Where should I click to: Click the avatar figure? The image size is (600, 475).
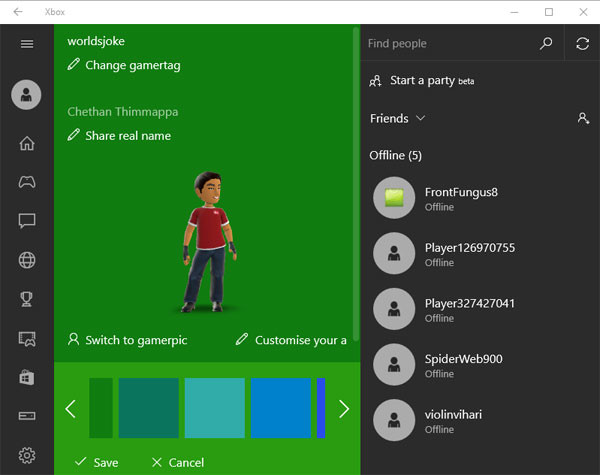point(210,241)
